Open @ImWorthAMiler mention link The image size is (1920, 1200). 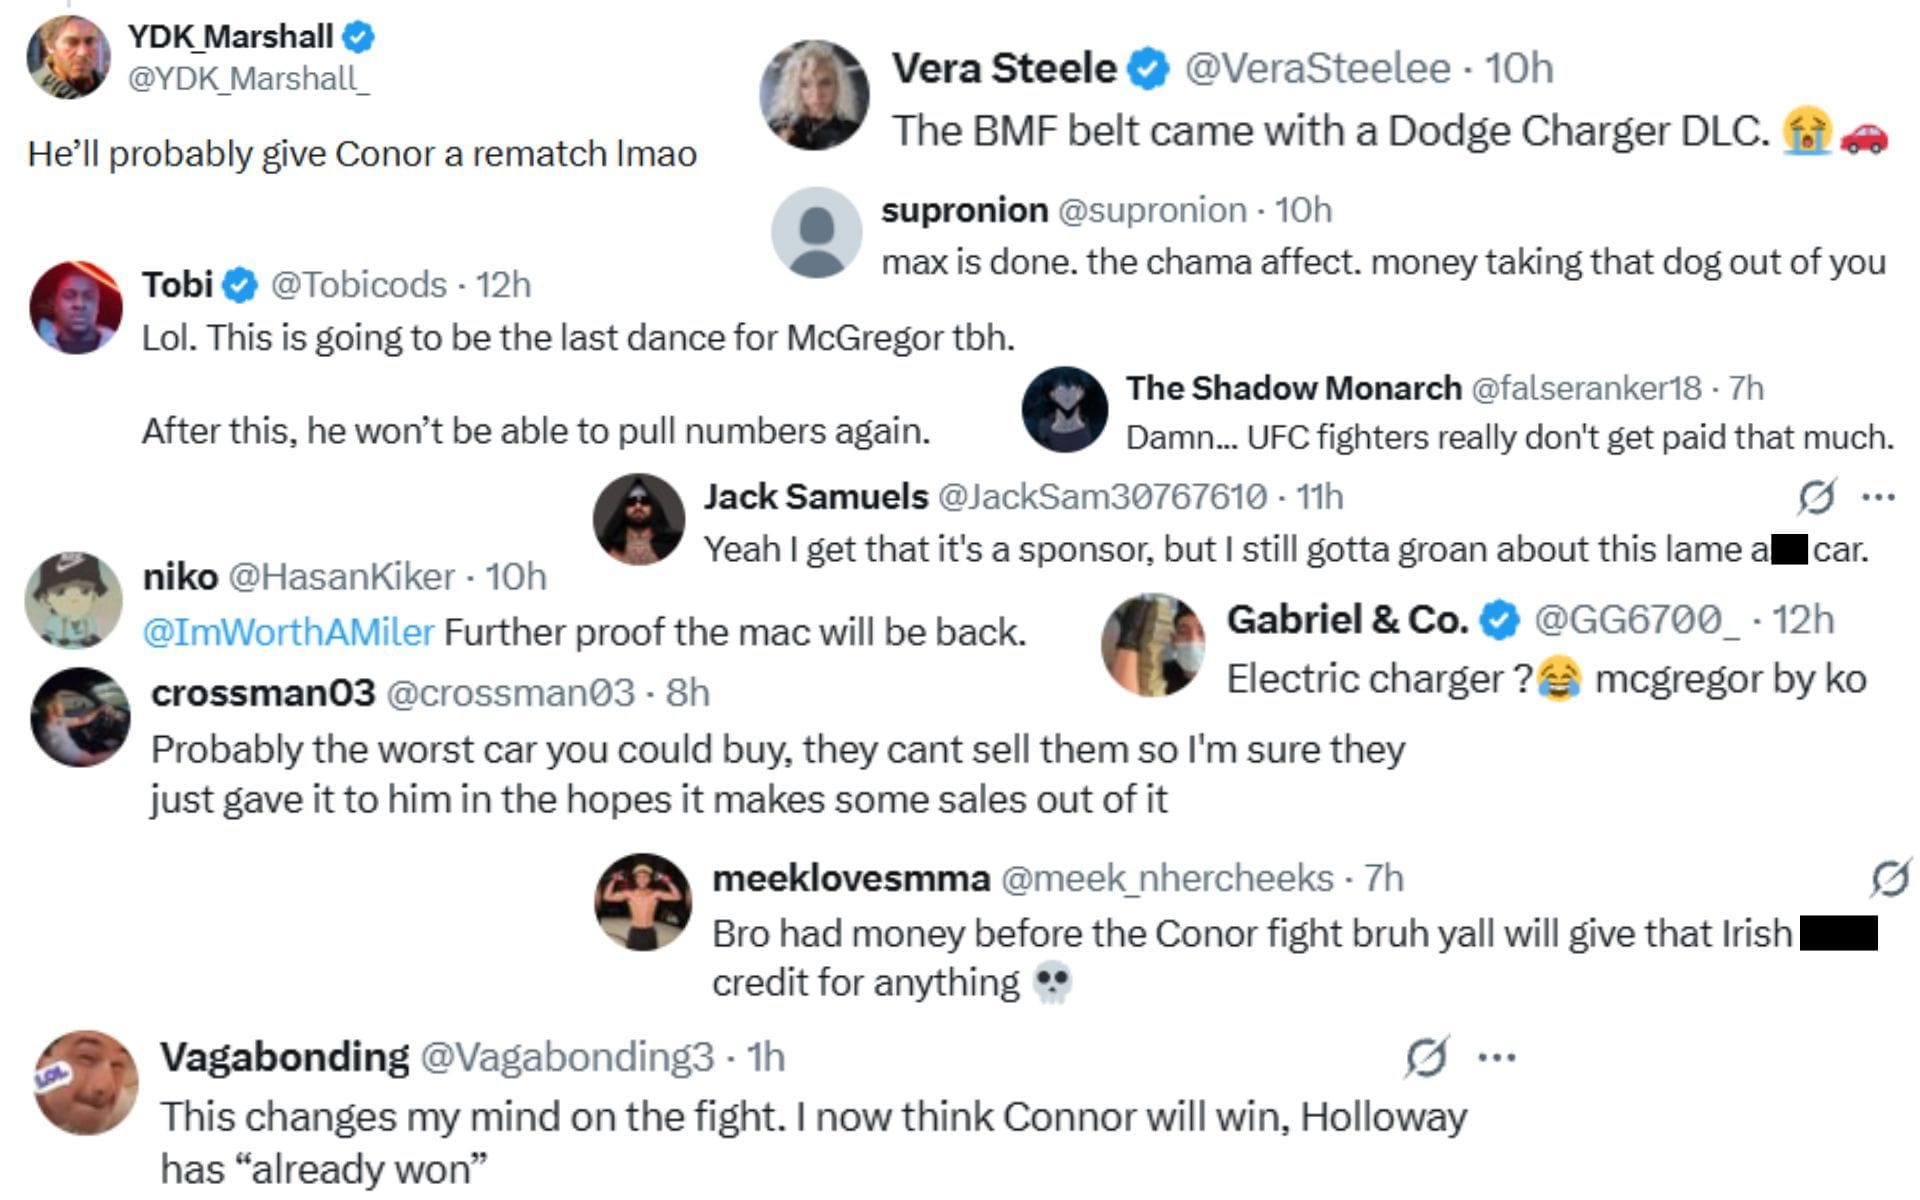(x=288, y=632)
